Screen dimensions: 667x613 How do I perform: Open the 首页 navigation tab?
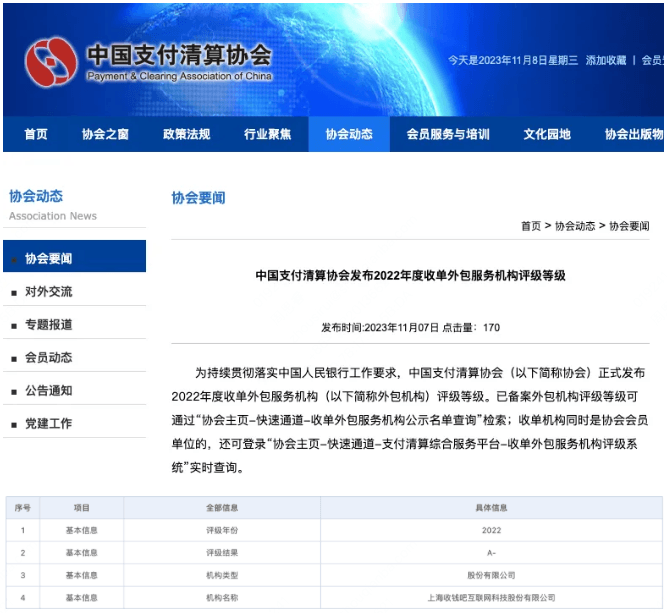pos(36,134)
